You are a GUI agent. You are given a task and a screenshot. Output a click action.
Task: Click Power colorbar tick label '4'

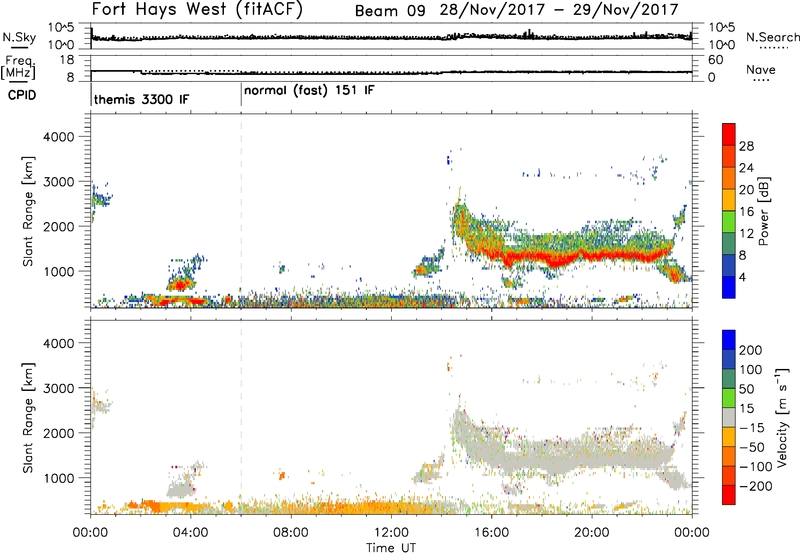coord(742,278)
